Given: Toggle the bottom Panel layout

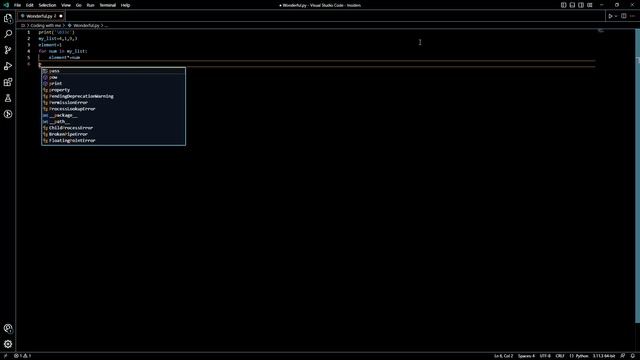Looking at the screenshot, I should pos(572,5).
